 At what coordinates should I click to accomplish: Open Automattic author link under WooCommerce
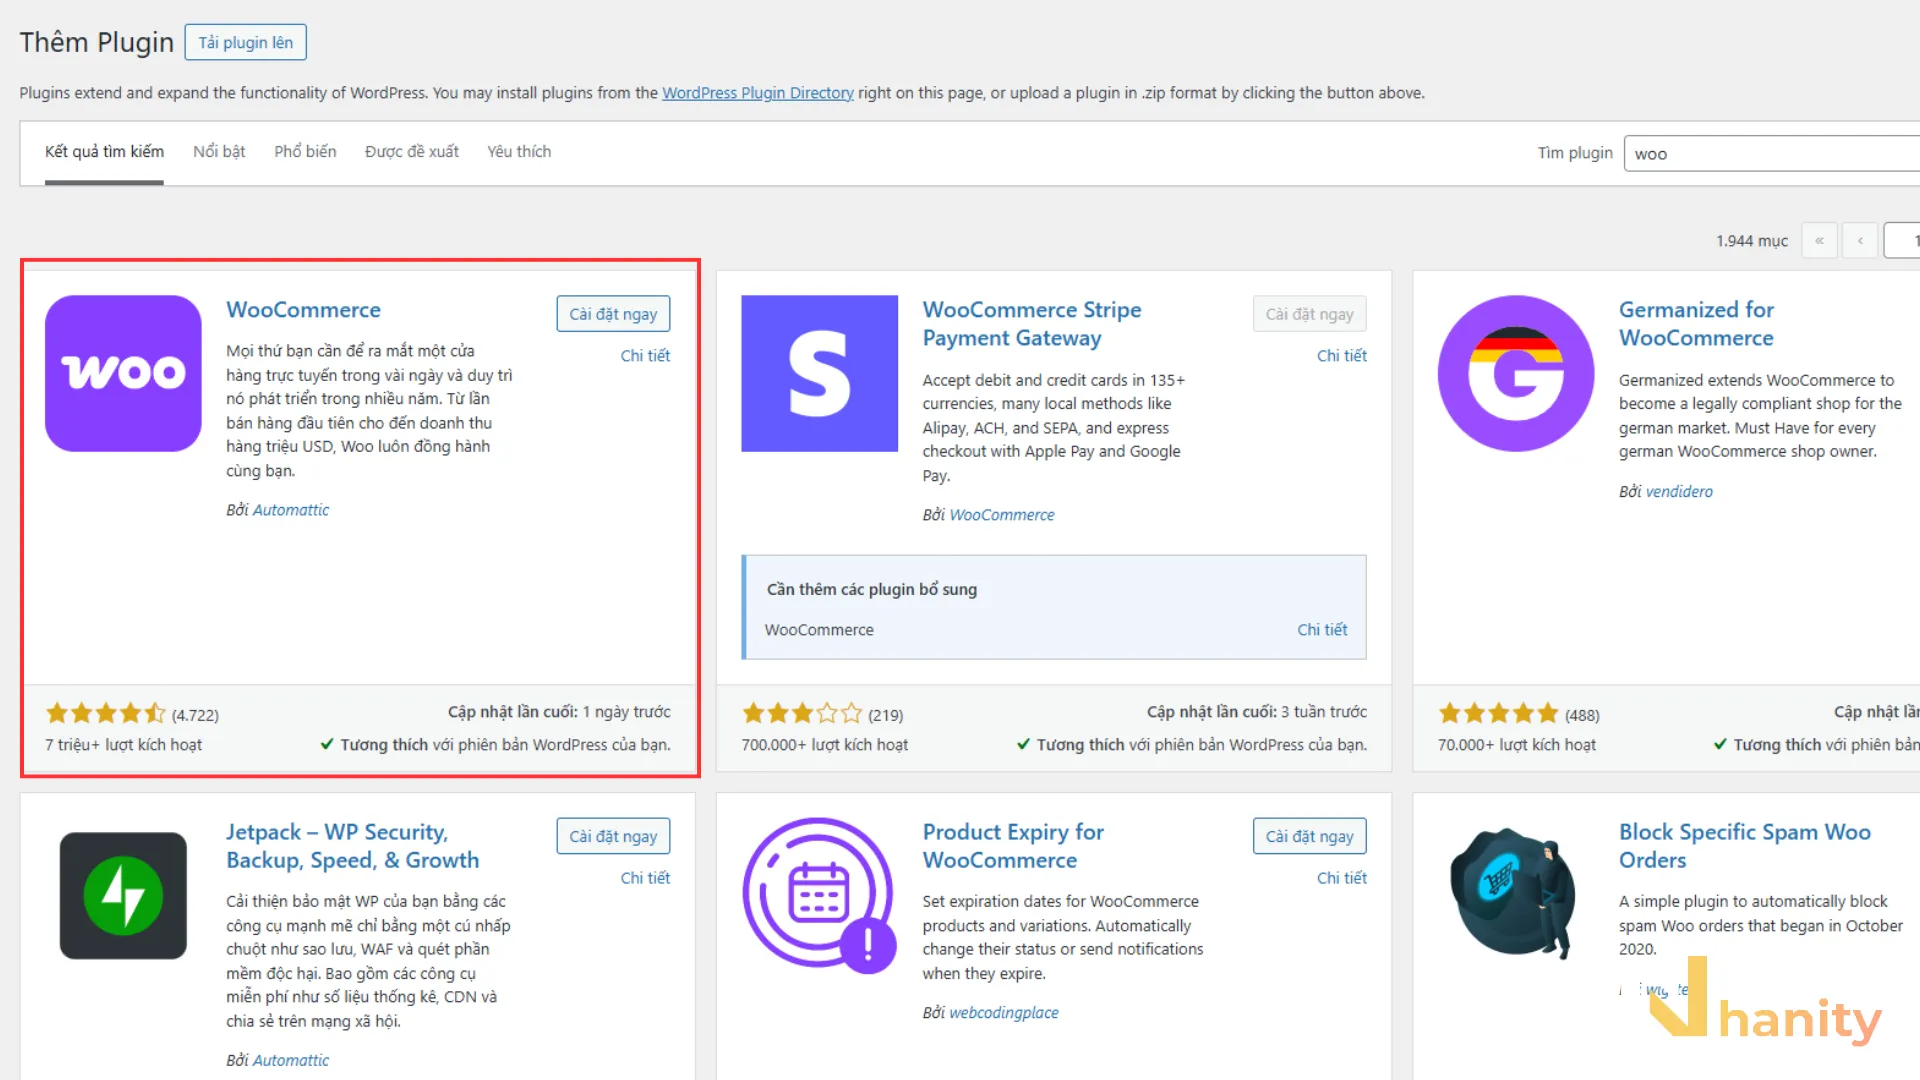[290, 510]
